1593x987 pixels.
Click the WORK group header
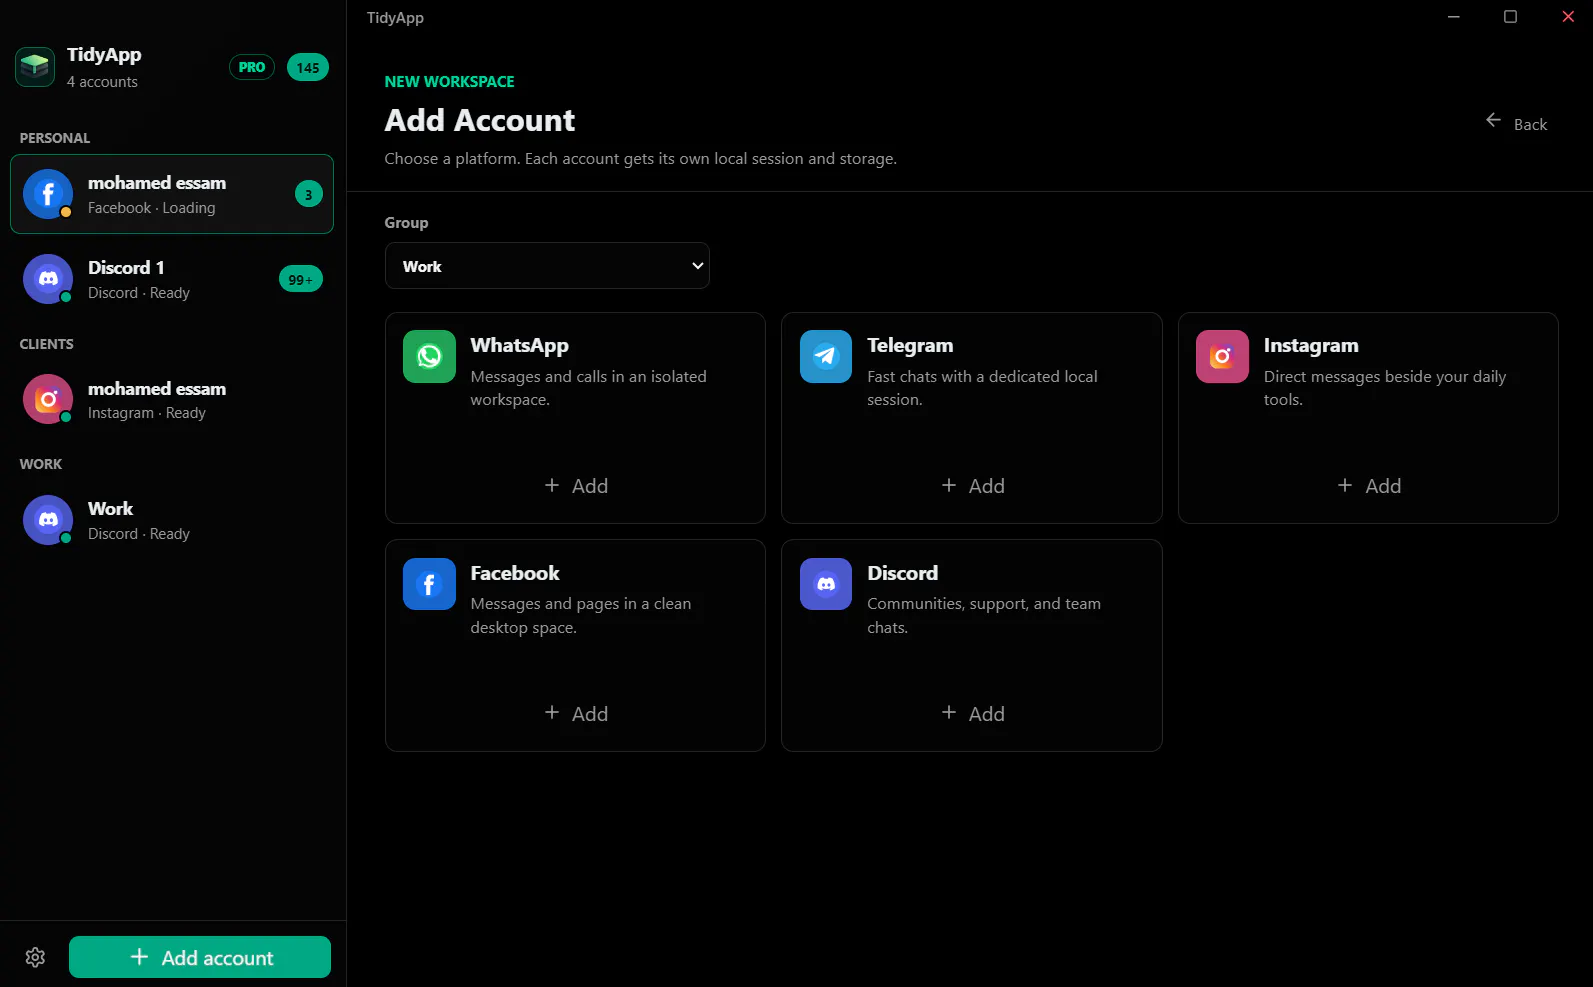coord(41,464)
